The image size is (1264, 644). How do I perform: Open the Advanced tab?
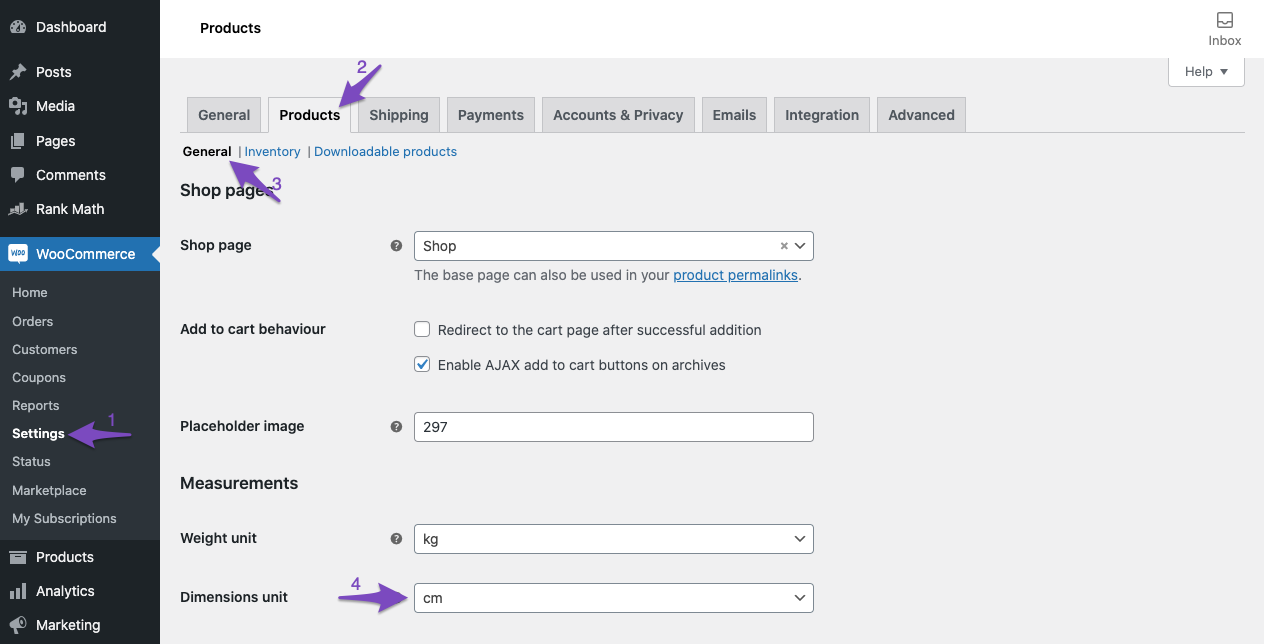point(921,115)
